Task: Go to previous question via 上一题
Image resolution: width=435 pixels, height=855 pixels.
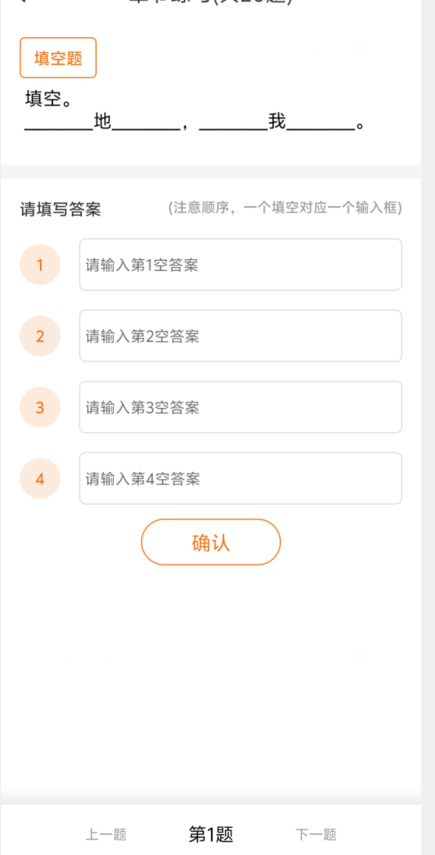Action: pos(106,834)
